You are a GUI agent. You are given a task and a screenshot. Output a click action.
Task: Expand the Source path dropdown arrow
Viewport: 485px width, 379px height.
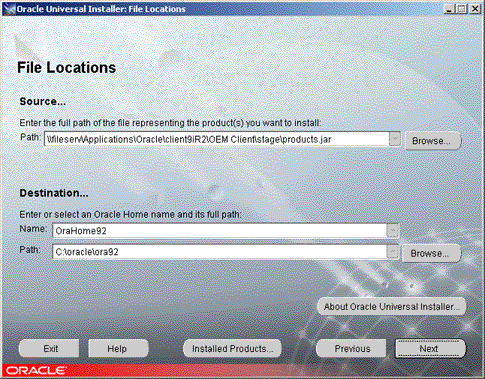[x=395, y=139]
